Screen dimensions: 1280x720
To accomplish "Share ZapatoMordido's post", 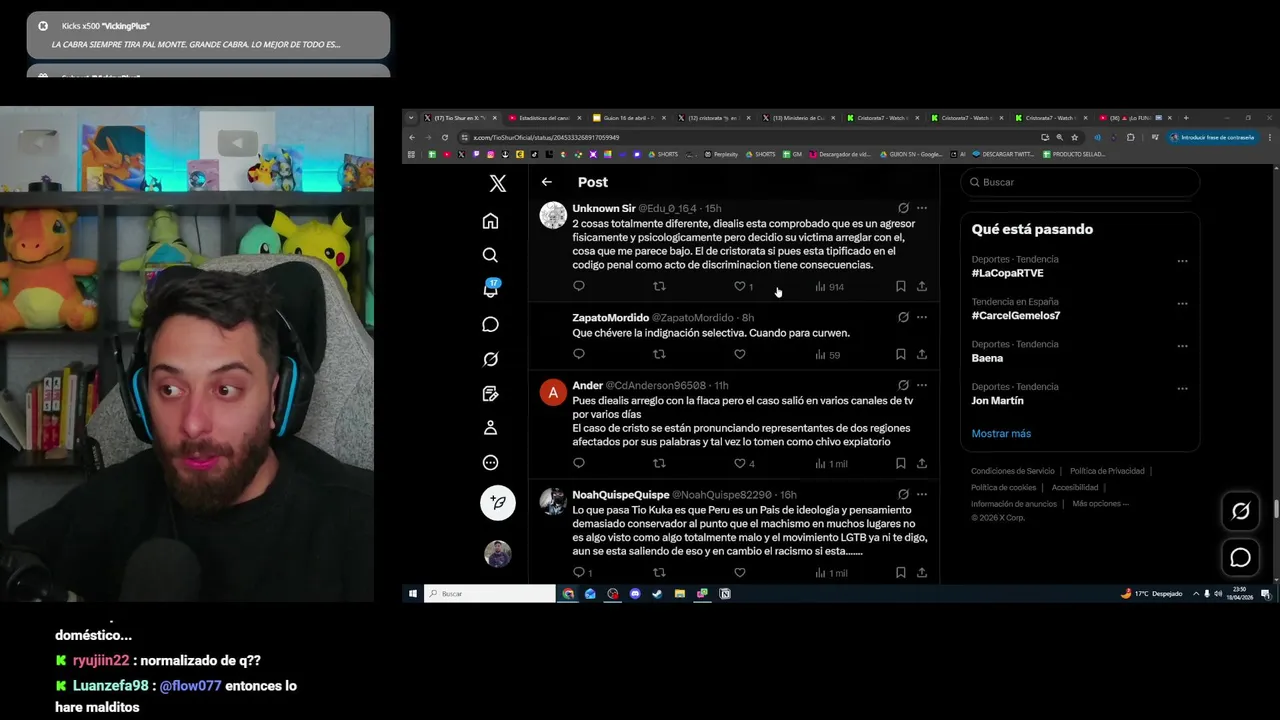I will tap(922, 354).
